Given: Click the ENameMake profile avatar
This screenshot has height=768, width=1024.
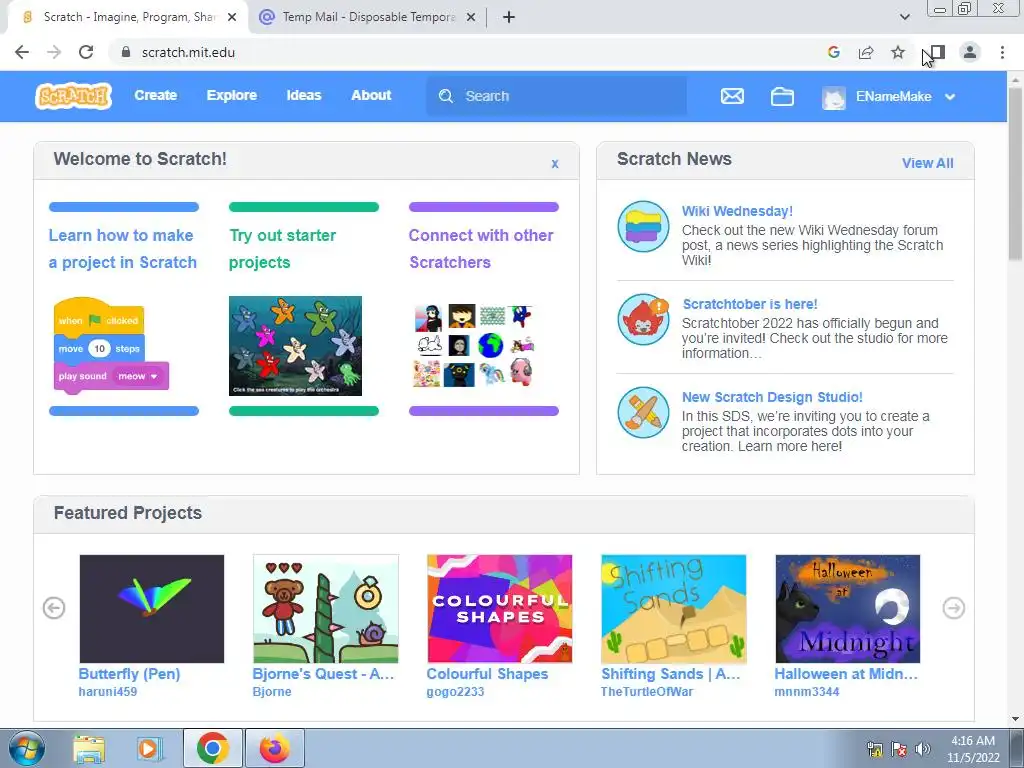Looking at the screenshot, I should pyautogui.click(x=834, y=97).
